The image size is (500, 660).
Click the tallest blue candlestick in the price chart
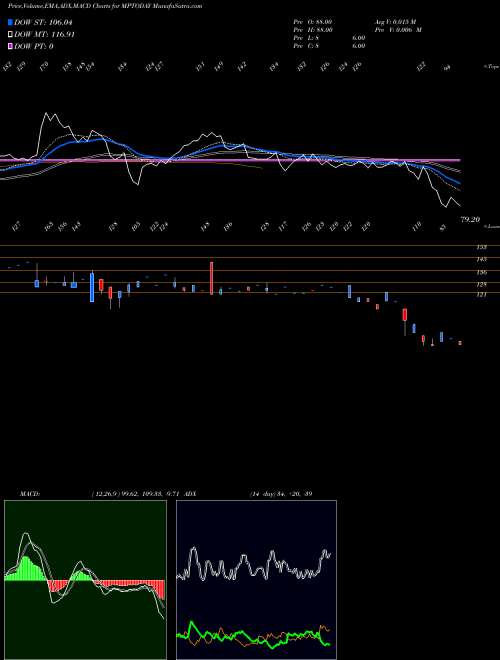(x=92, y=287)
